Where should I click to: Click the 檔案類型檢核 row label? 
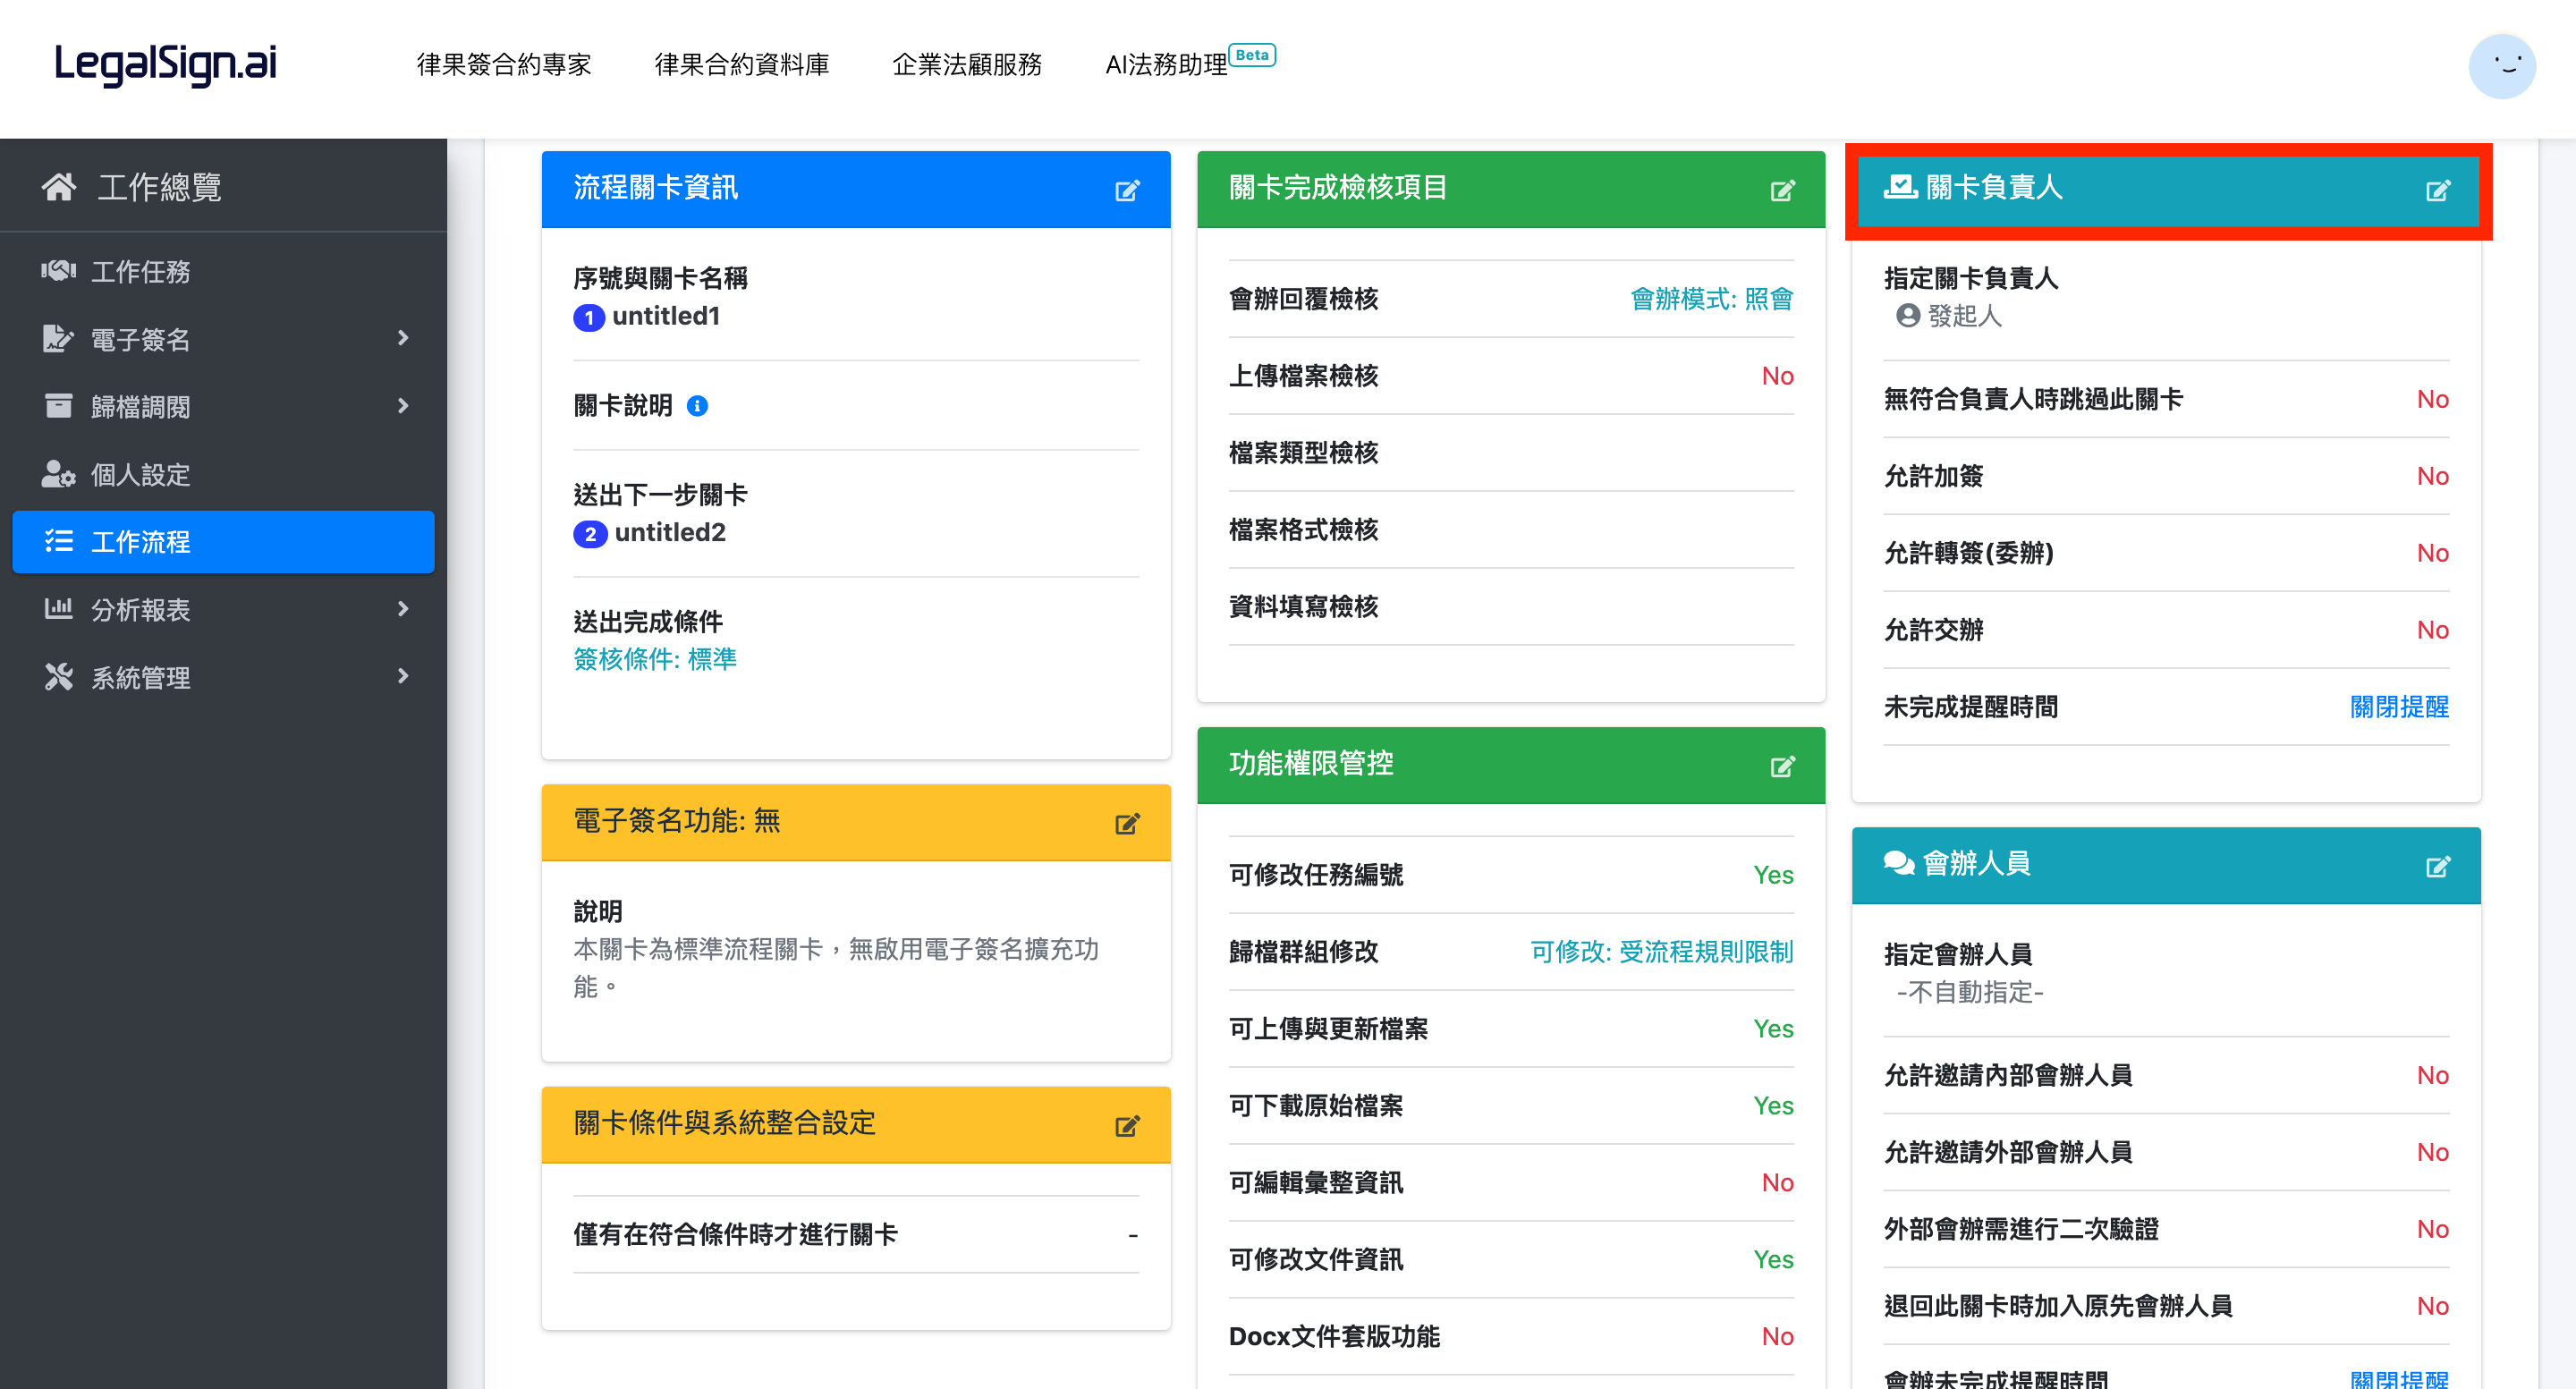point(1303,453)
